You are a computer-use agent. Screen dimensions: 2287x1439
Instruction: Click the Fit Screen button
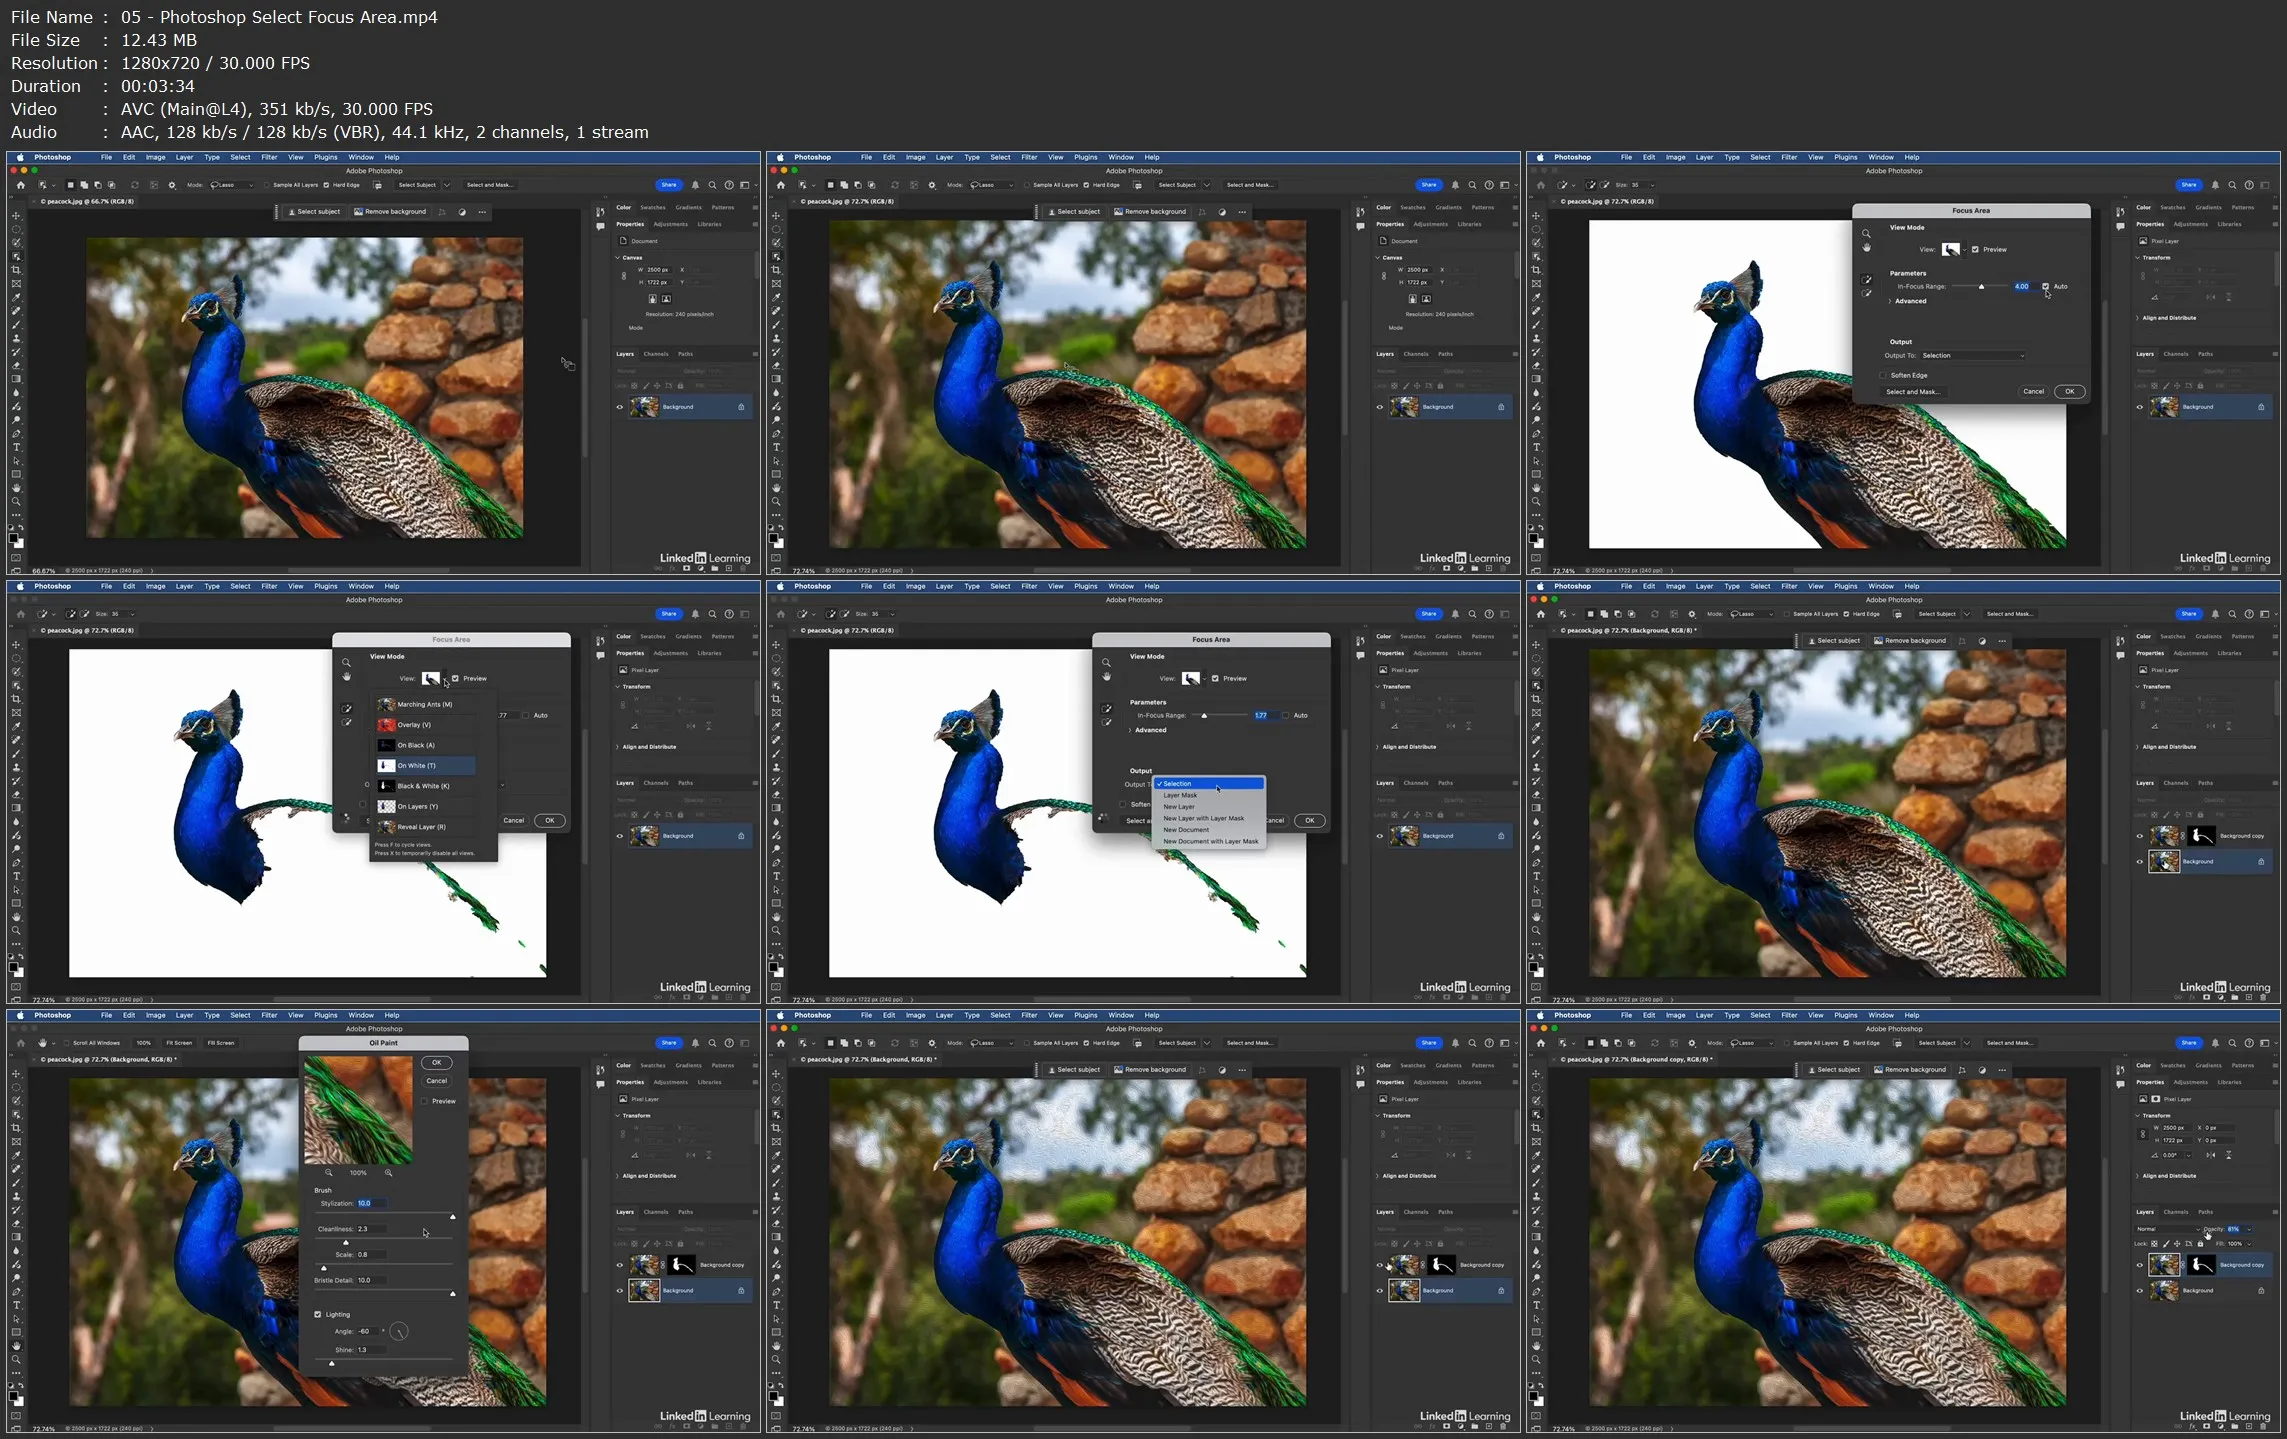(179, 1043)
